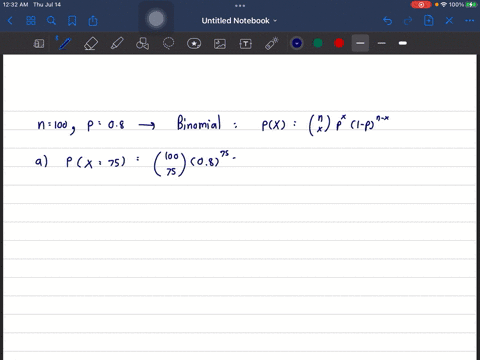This screenshot has height=360, width=480.
Task: Tap the handwritten word Binomial
Action: (x=199, y=123)
